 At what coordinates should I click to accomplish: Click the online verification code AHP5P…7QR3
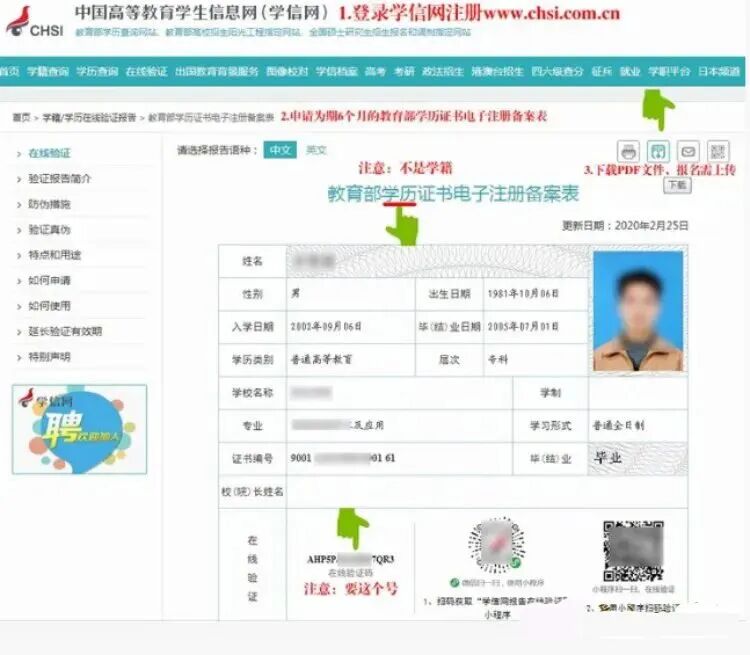[350, 559]
